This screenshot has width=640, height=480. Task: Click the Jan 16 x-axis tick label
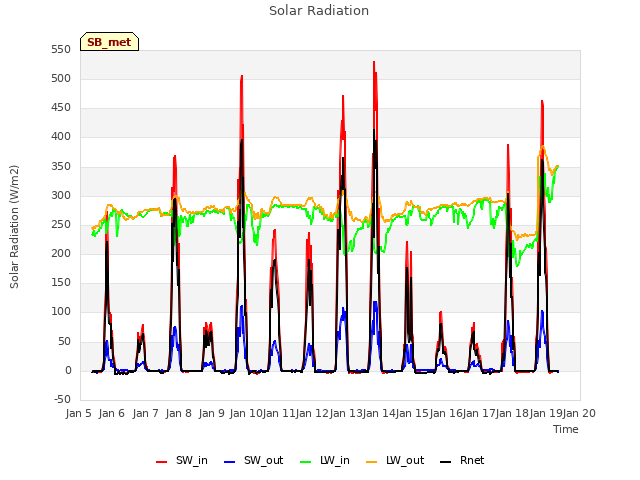click(x=446, y=413)
